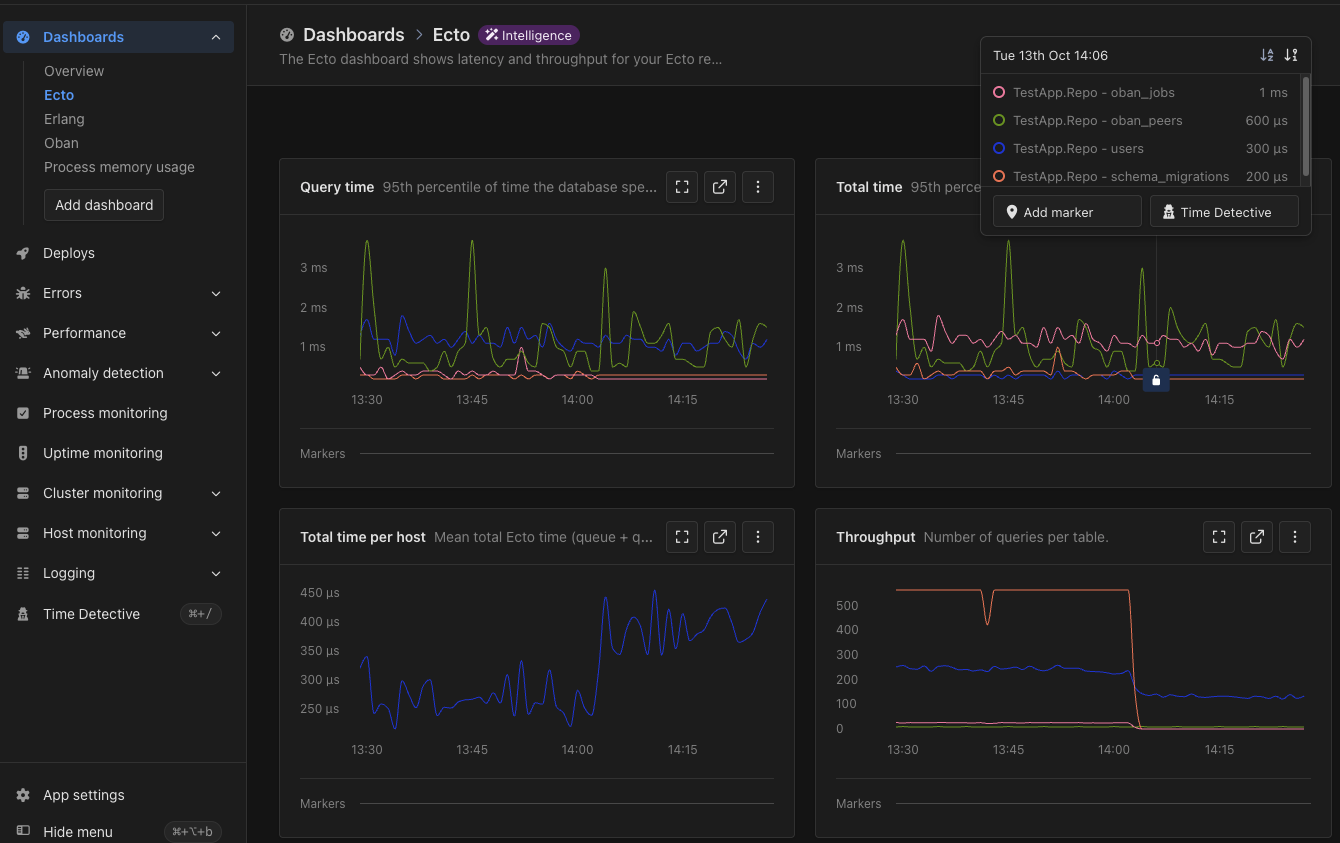Click the Deploys rocket icon
Viewport: 1340px width, 843px height.
coord(23,253)
